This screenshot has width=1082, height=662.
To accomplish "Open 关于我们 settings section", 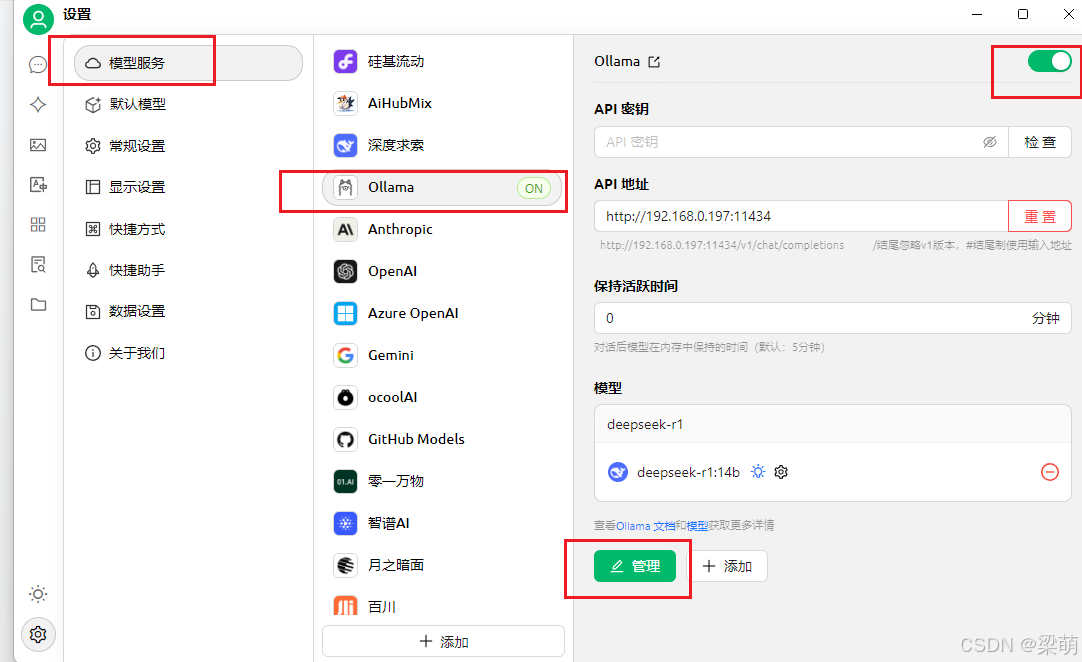I will pyautogui.click(x=188, y=353).
